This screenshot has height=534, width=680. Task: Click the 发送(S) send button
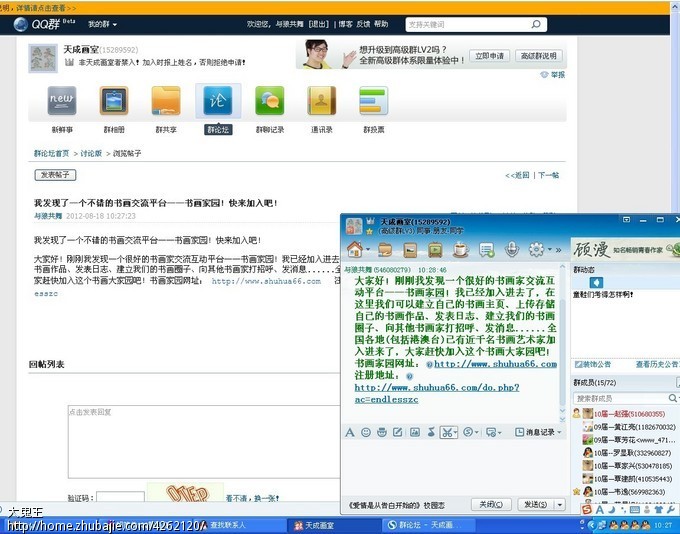point(536,505)
